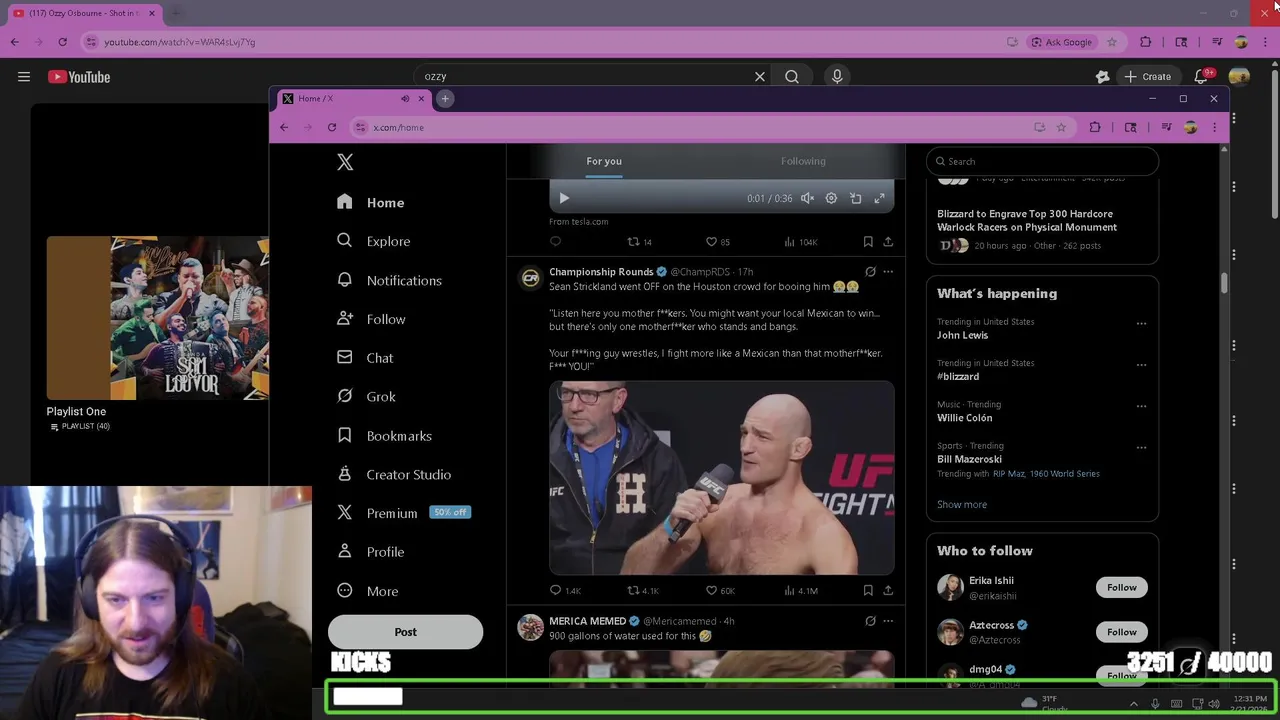This screenshot has height=720, width=1280.
Task: Follow Erika Ishii
Action: pos(1122,587)
